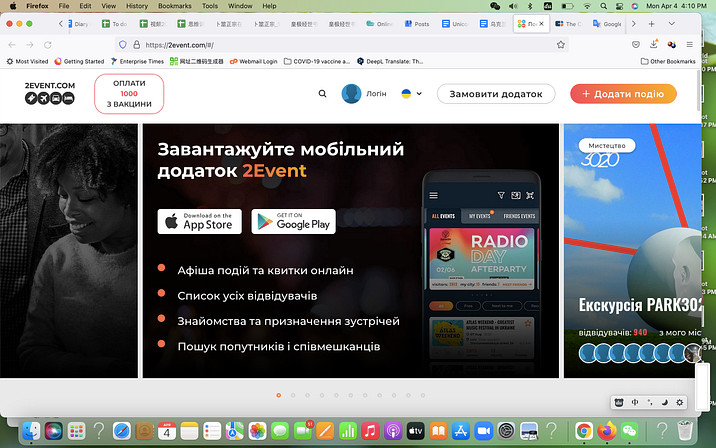
Task: Open Spotlight search in macOS menu bar
Action: click(x=604, y=6)
